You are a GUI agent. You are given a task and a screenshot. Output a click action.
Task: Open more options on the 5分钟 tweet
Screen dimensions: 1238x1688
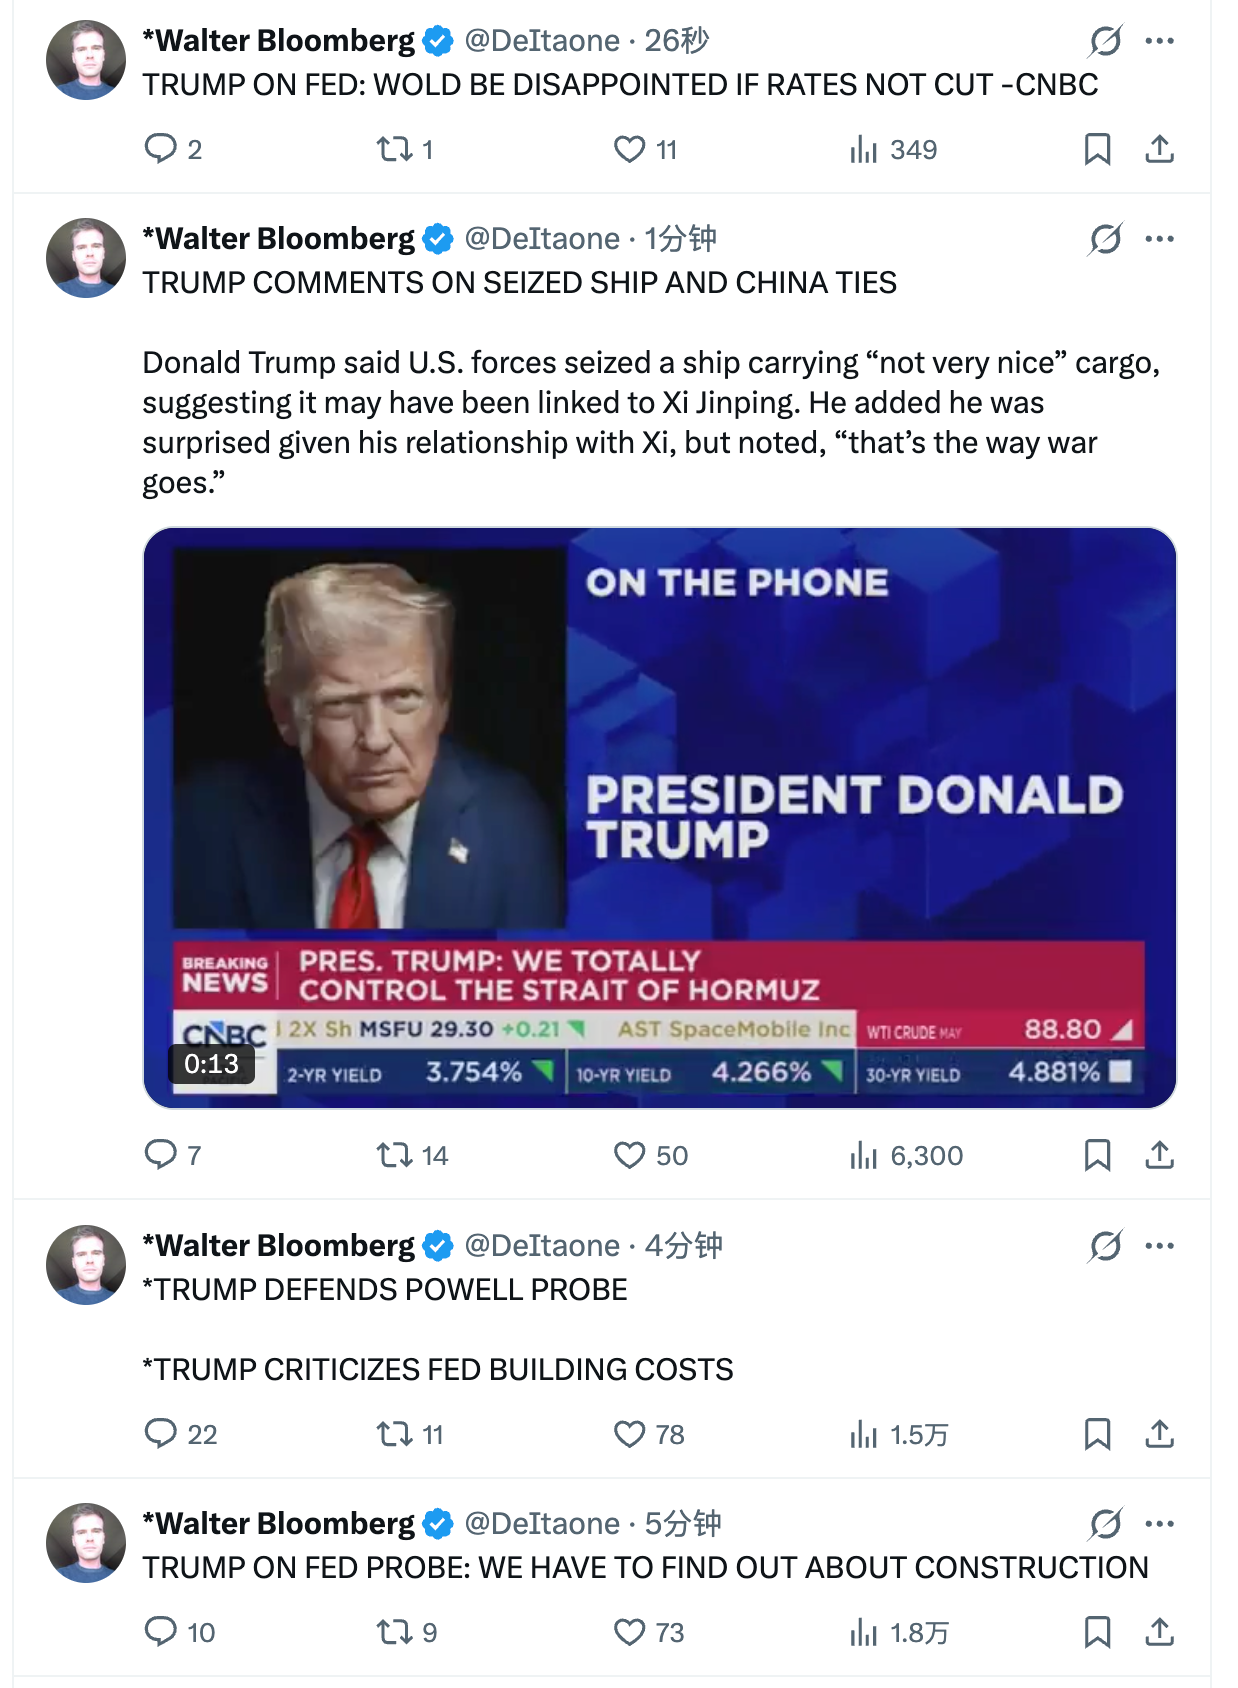pyautogui.click(x=1160, y=1524)
